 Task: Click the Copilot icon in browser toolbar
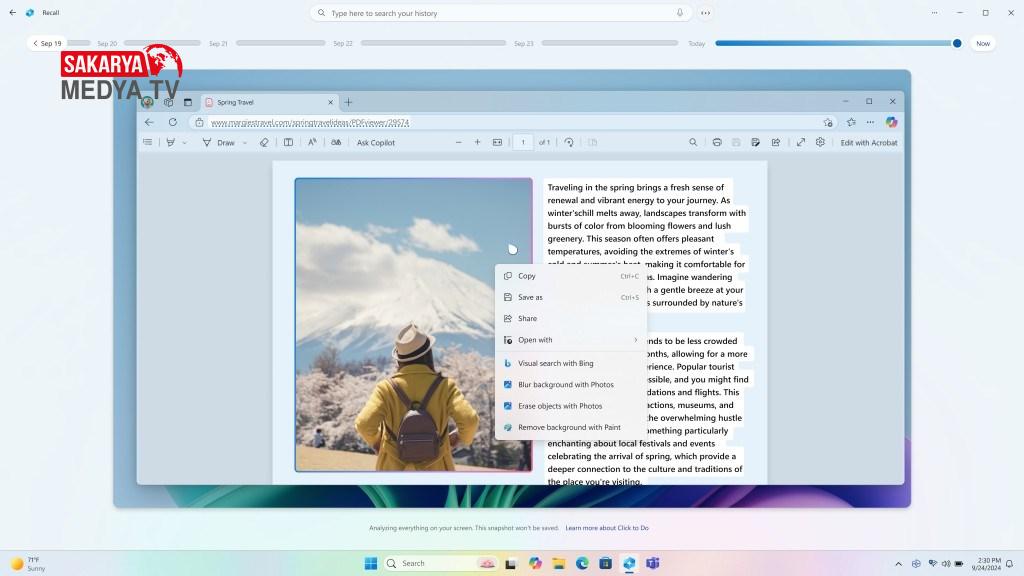point(891,122)
